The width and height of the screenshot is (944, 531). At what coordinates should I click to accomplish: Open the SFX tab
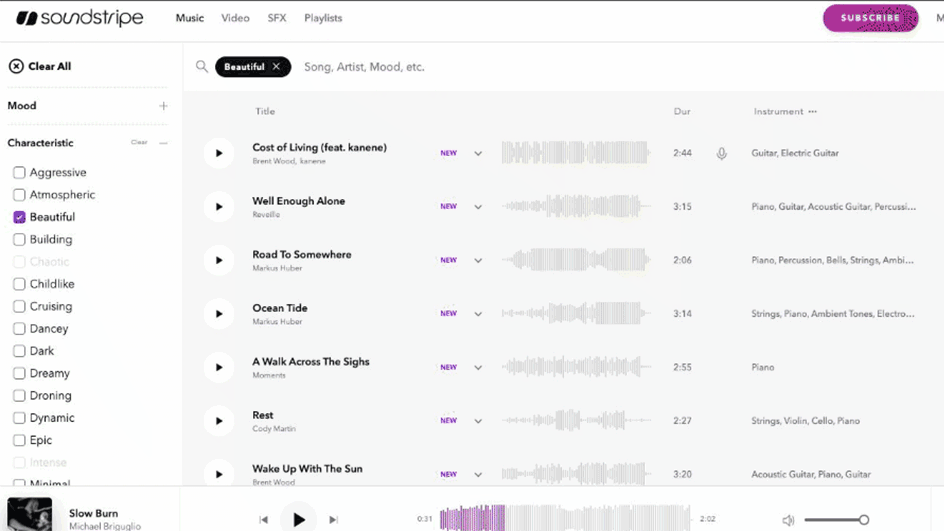tap(277, 18)
